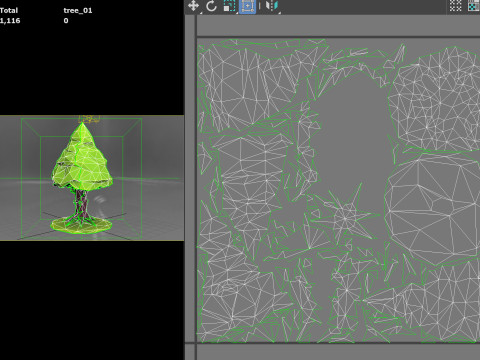
Task: Click the checker pattern display icon
Action: click(x=474, y=6)
